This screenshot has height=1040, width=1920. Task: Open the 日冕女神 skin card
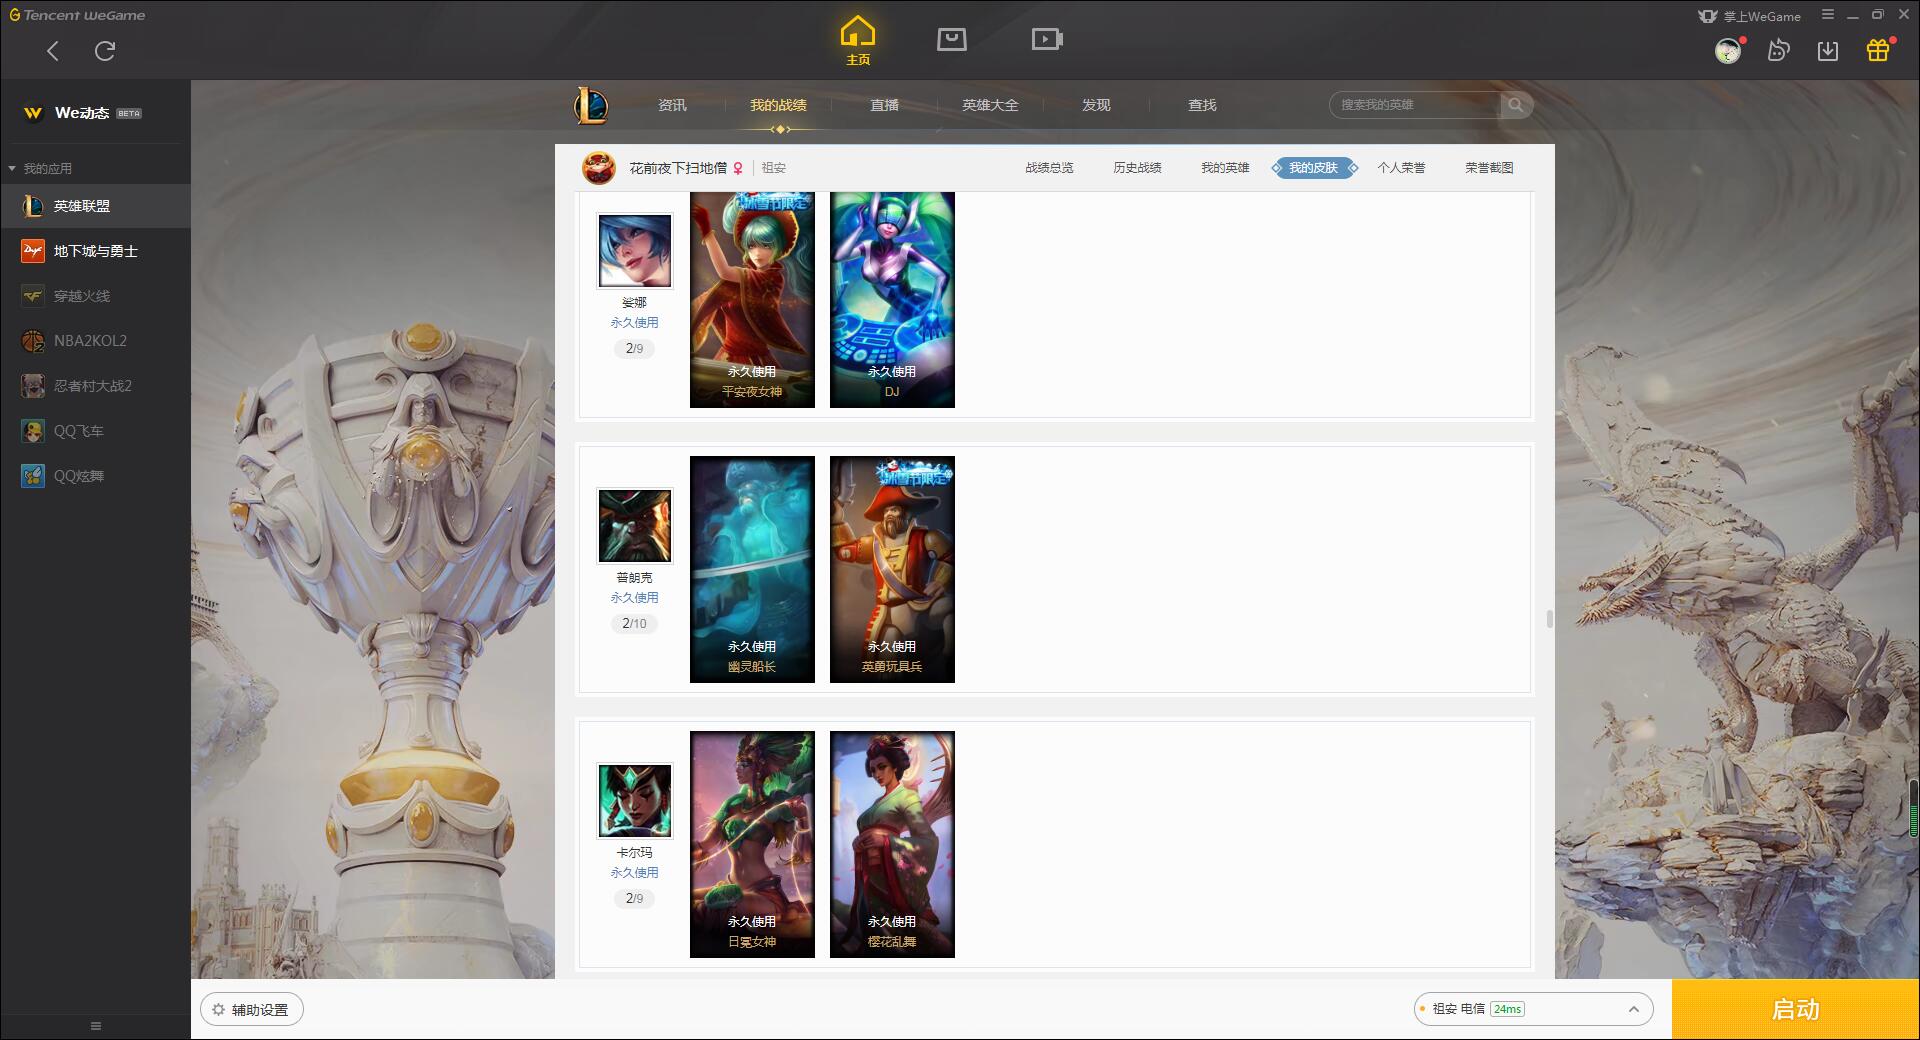(x=752, y=845)
